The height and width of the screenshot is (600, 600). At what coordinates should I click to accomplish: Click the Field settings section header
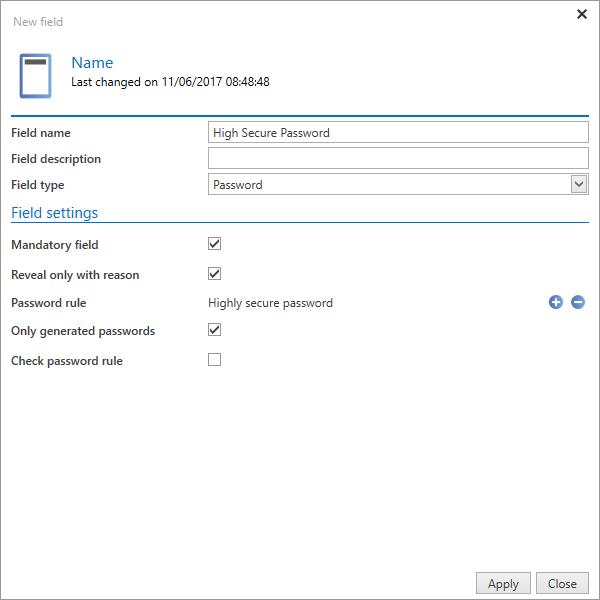tap(55, 213)
